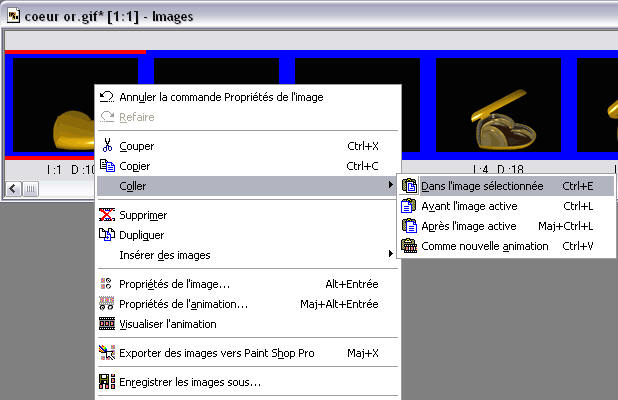Select frame 4 thumbnail with open heart box
This screenshot has width=618, height=400.
[x=498, y=105]
